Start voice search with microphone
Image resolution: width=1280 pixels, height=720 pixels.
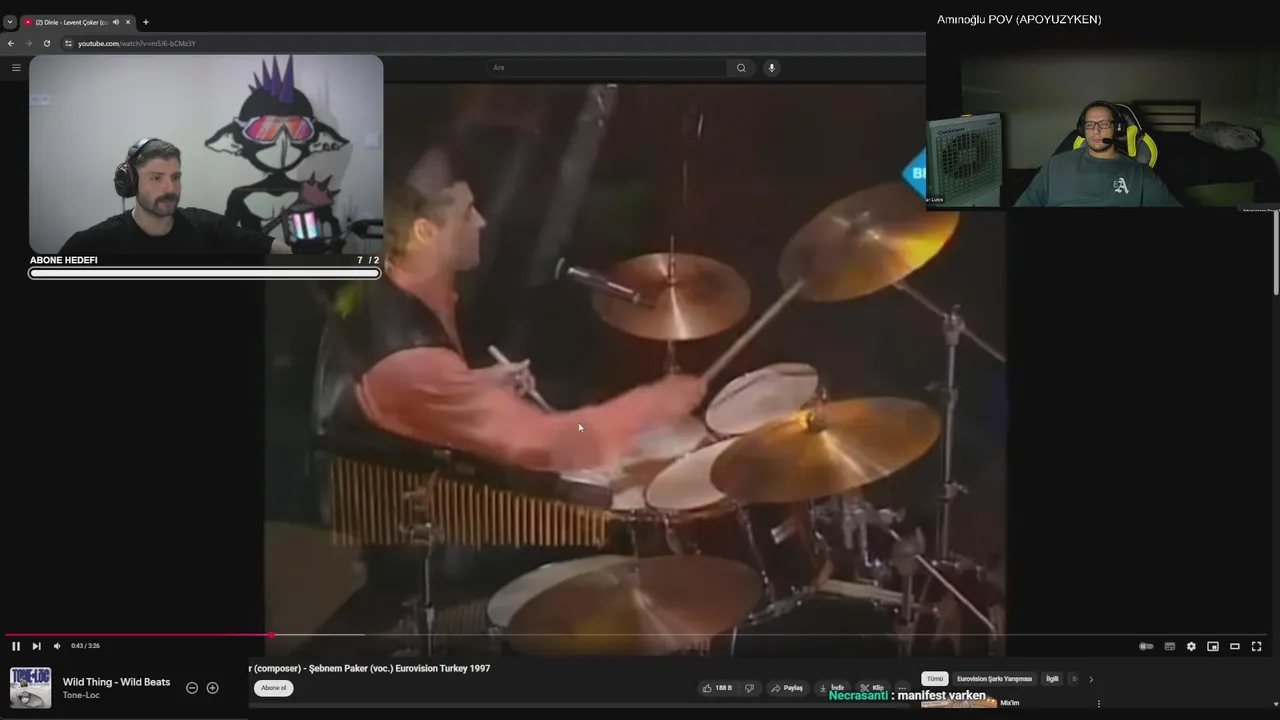(x=771, y=67)
